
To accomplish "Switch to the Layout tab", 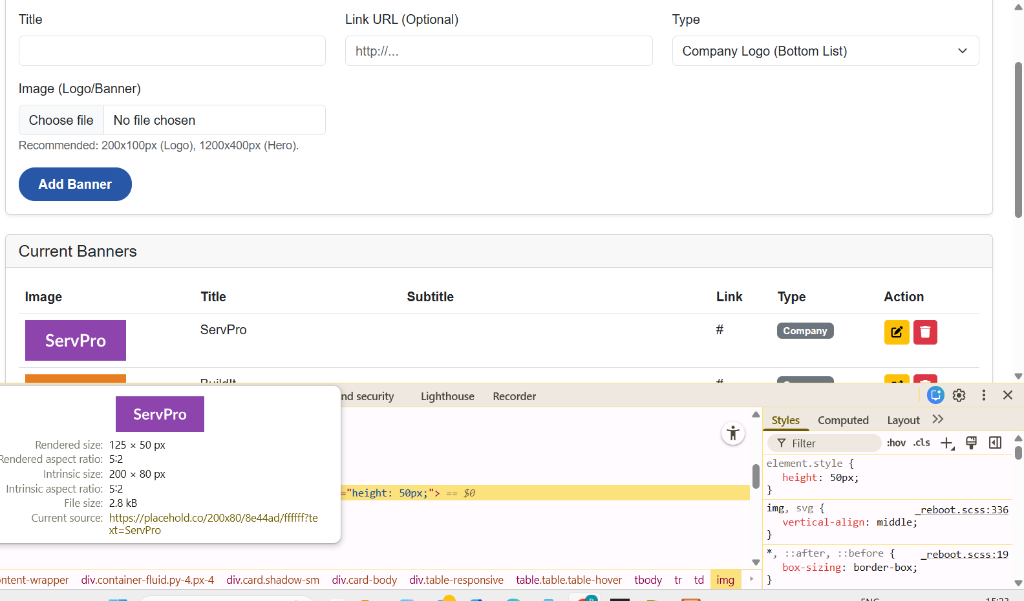I will point(903,420).
